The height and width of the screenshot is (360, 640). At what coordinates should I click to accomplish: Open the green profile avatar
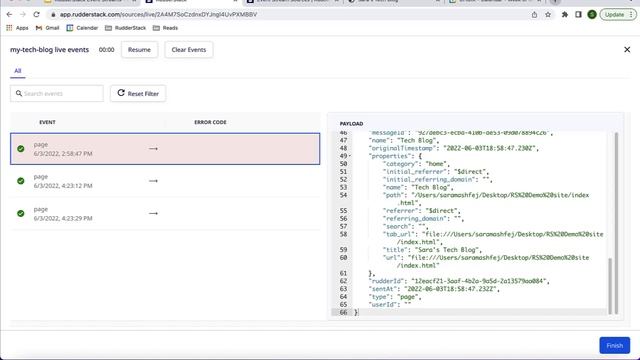(x=592, y=14)
